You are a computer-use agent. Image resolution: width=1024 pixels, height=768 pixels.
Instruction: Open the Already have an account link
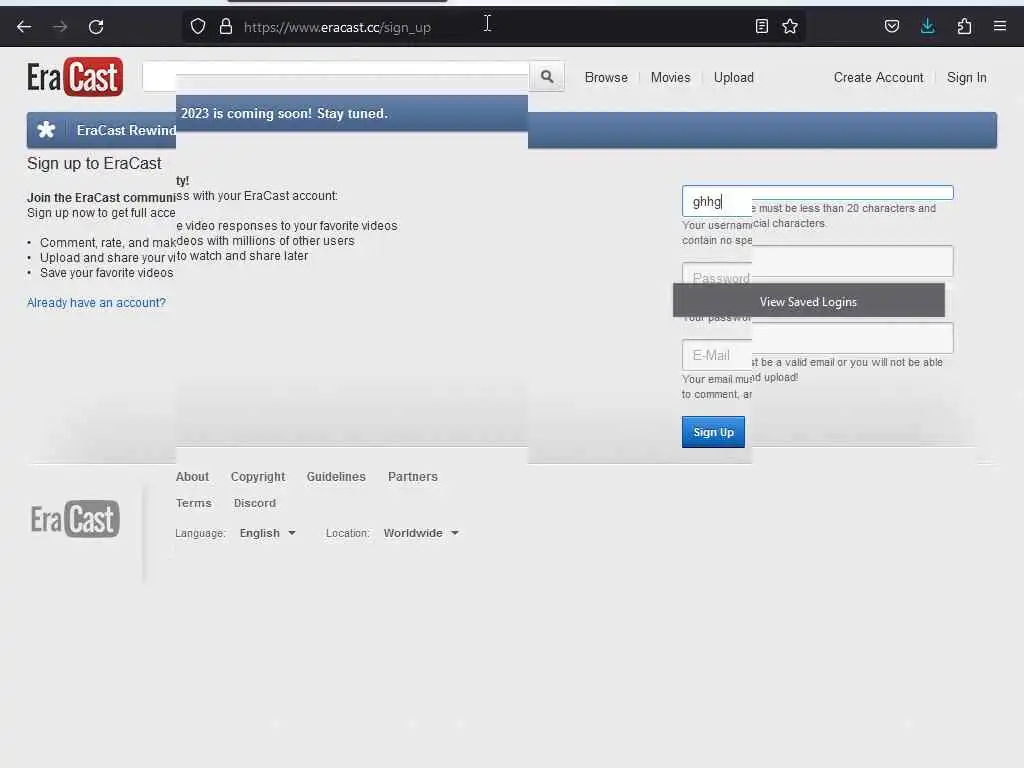coord(96,302)
